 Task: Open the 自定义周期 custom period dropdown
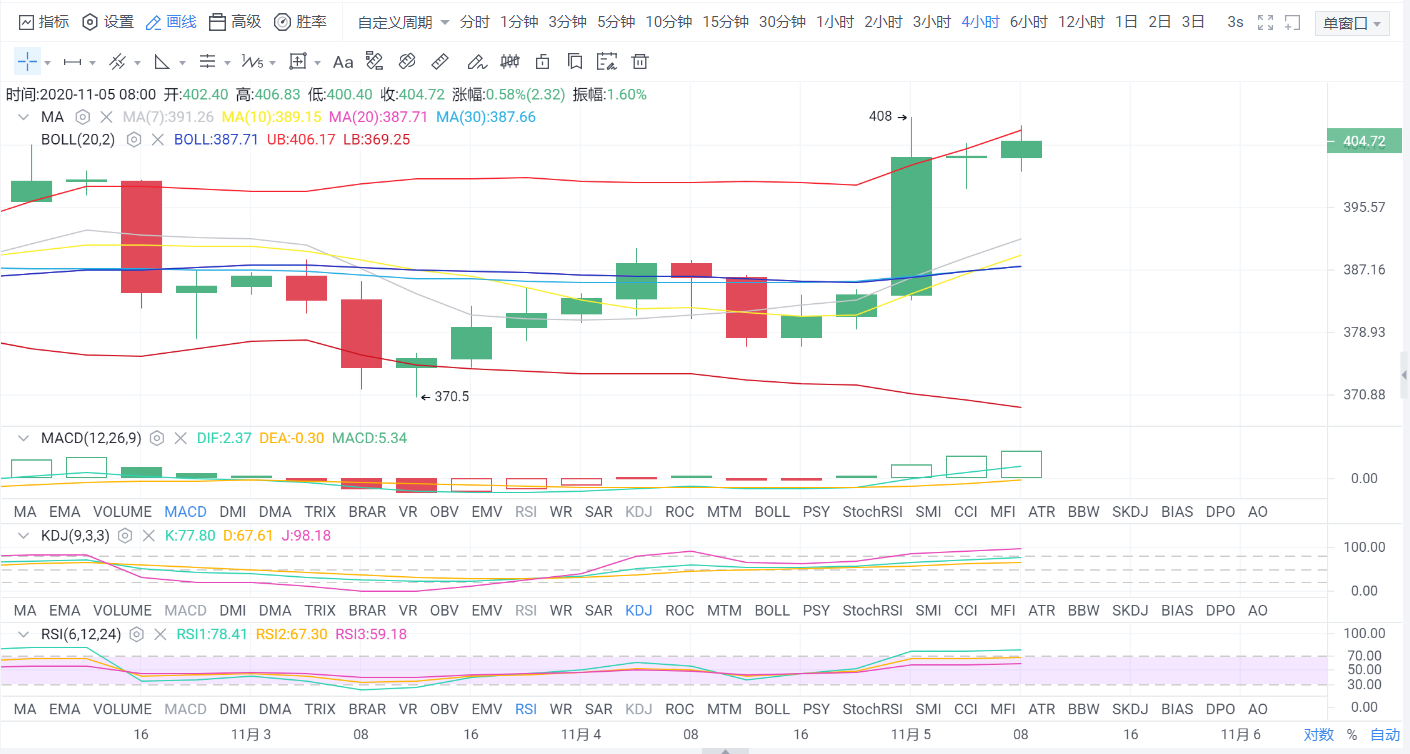[403, 22]
